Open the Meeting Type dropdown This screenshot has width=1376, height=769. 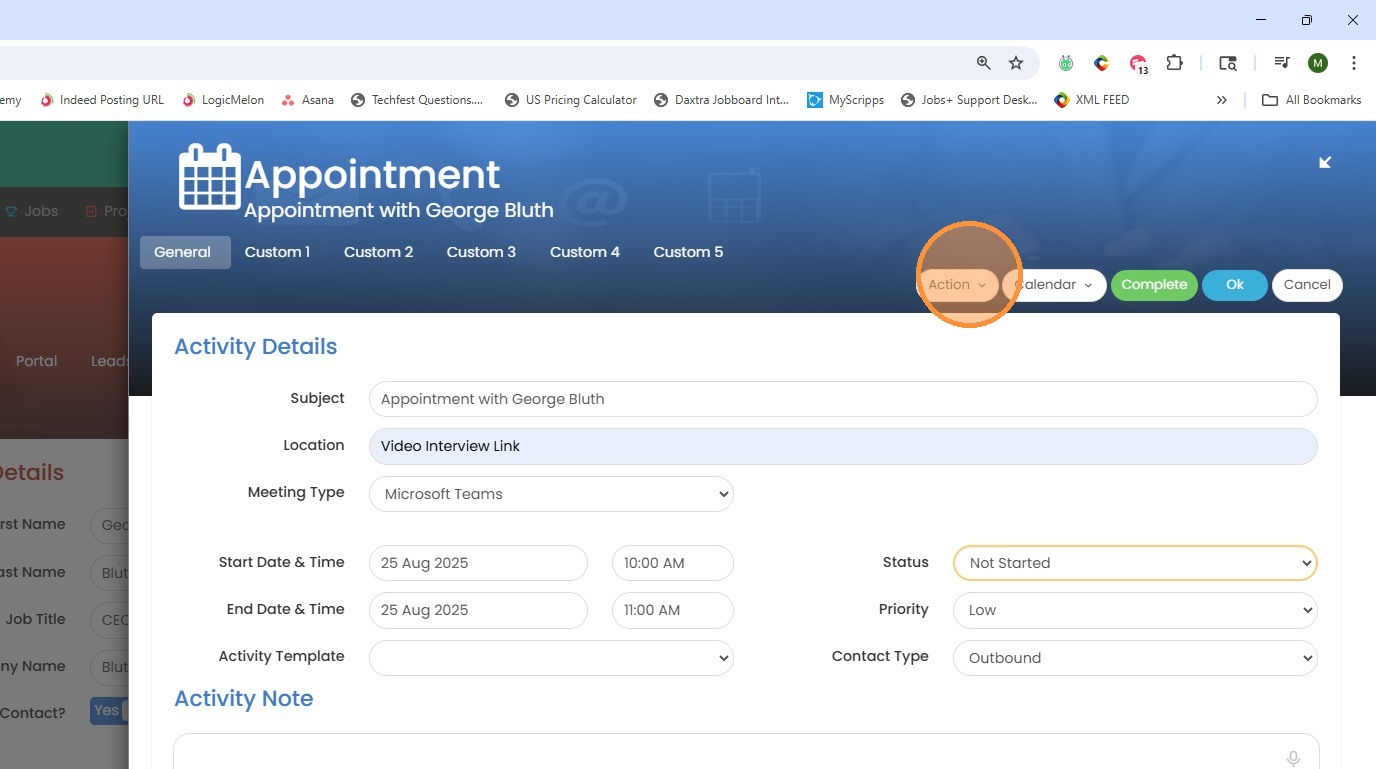pos(551,494)
